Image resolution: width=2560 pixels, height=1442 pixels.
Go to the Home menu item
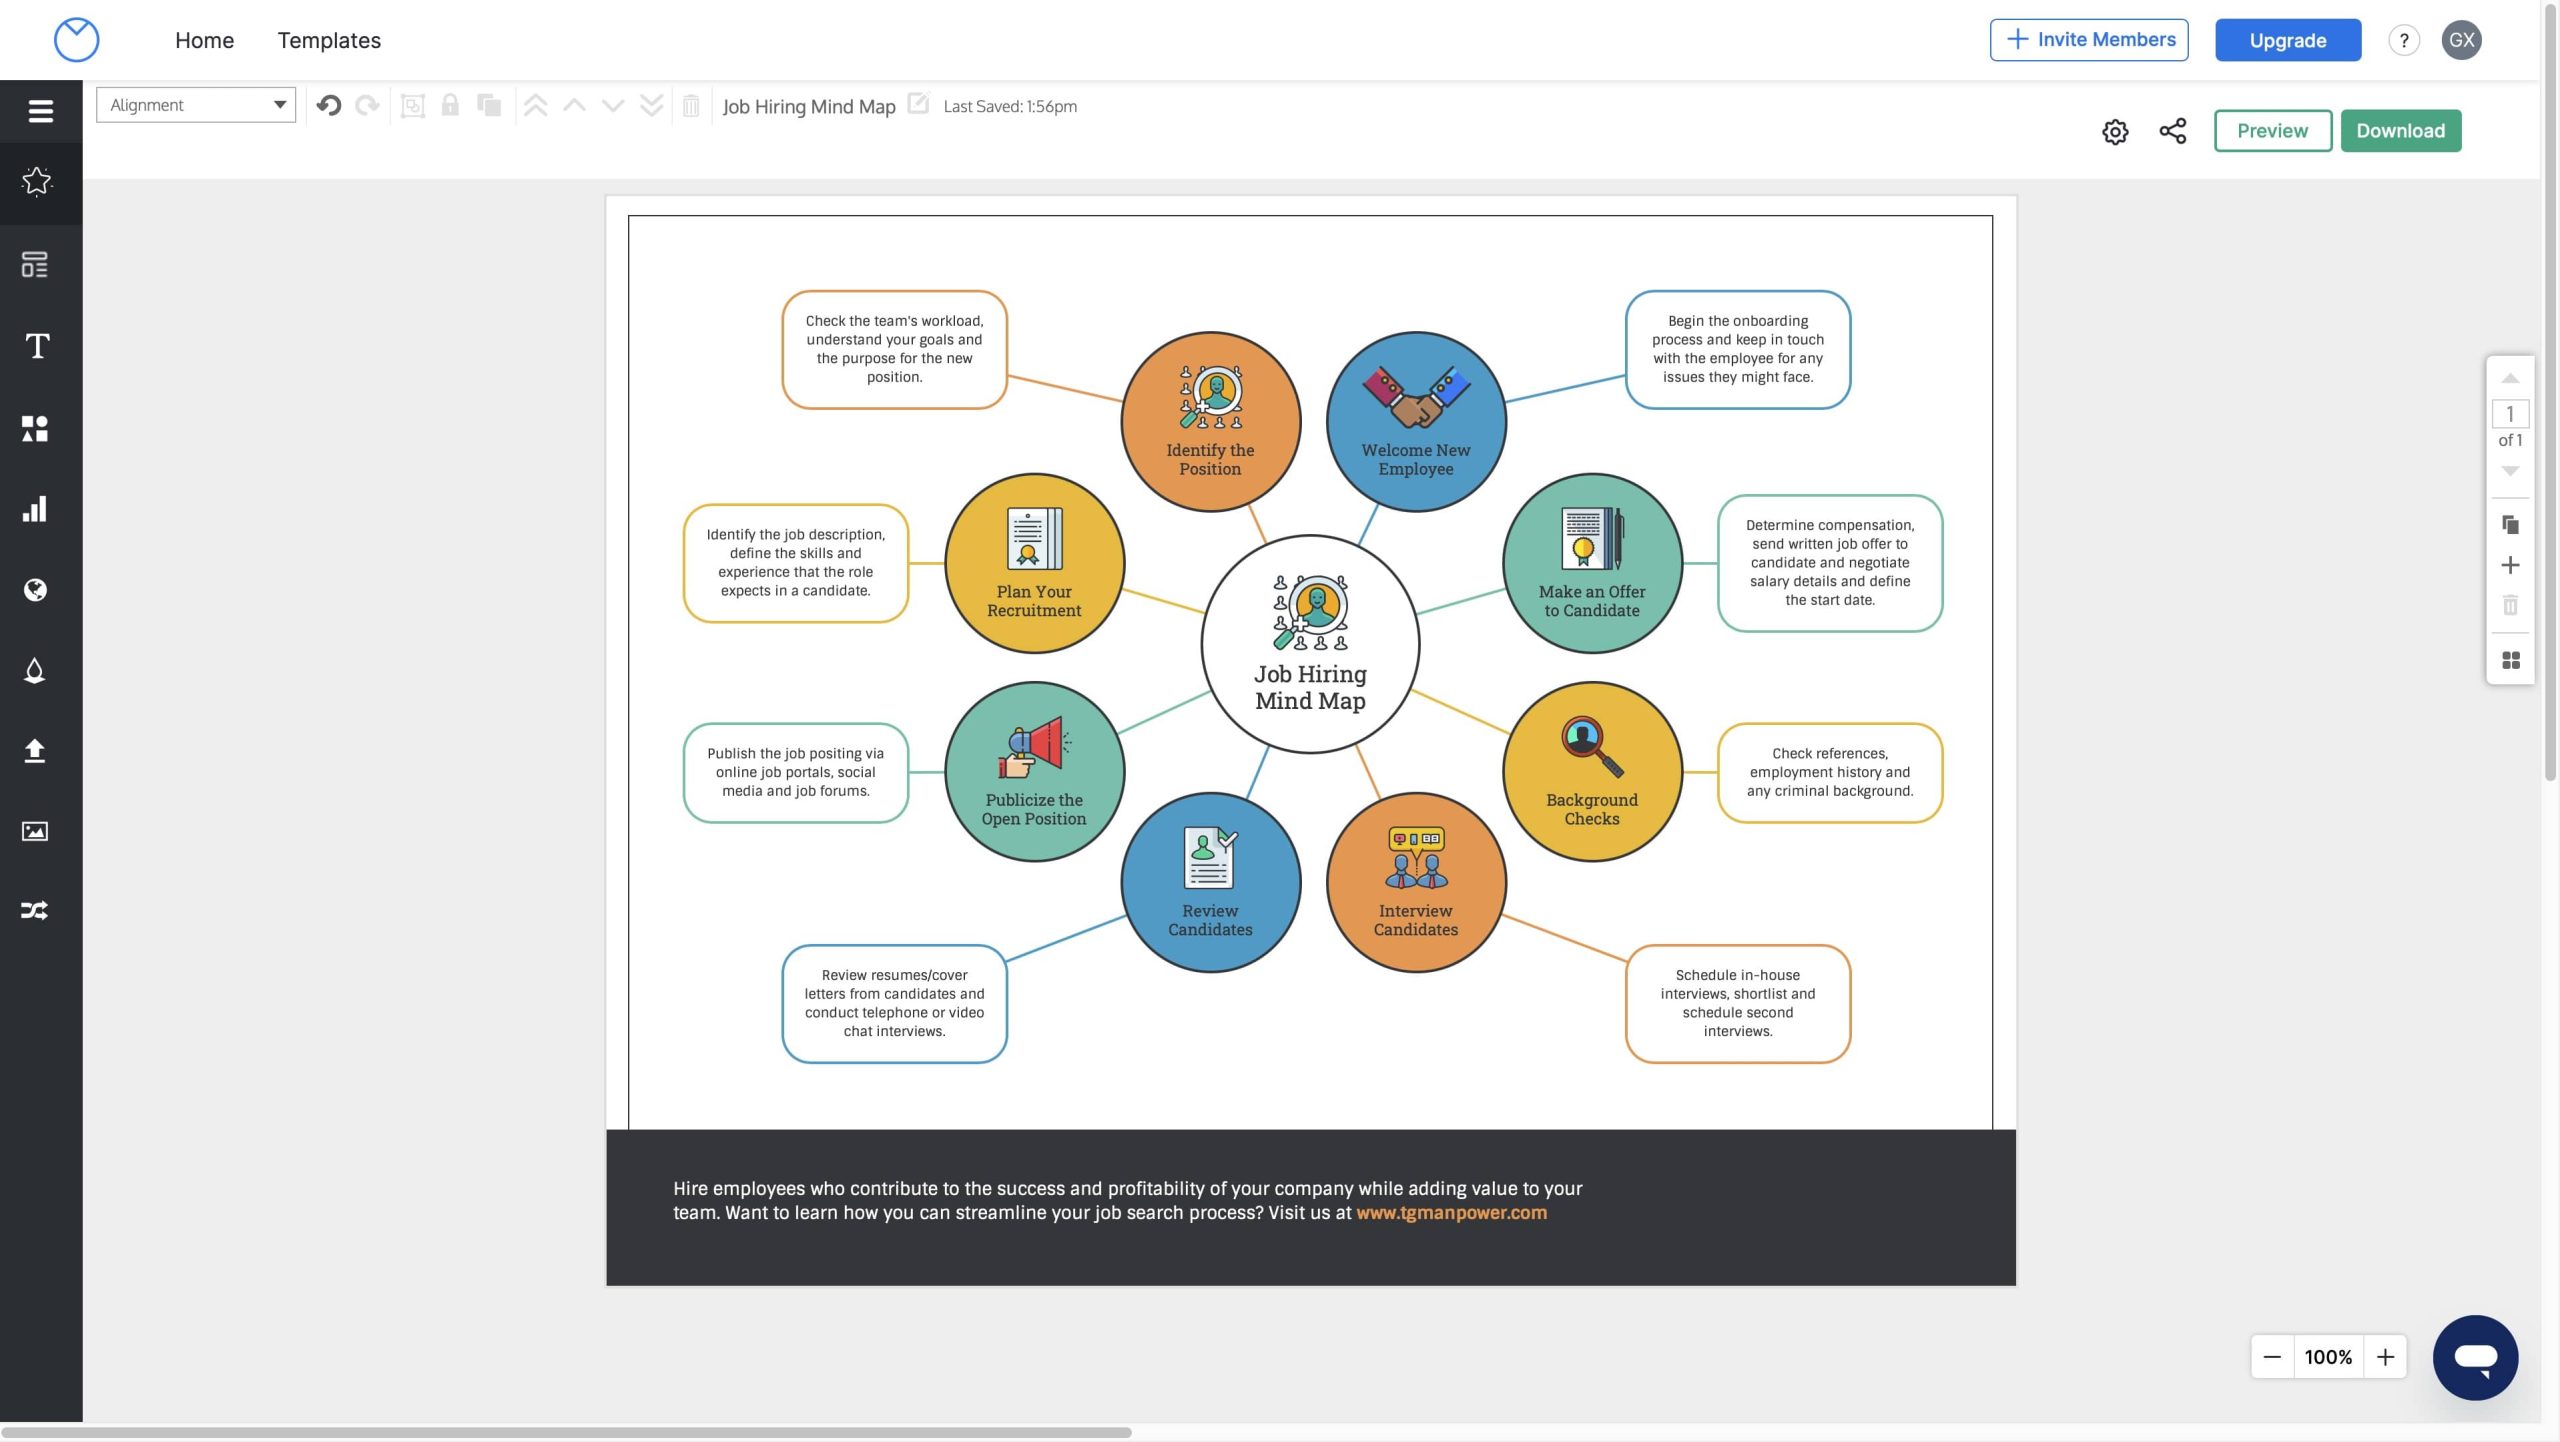tap(204, 40)
